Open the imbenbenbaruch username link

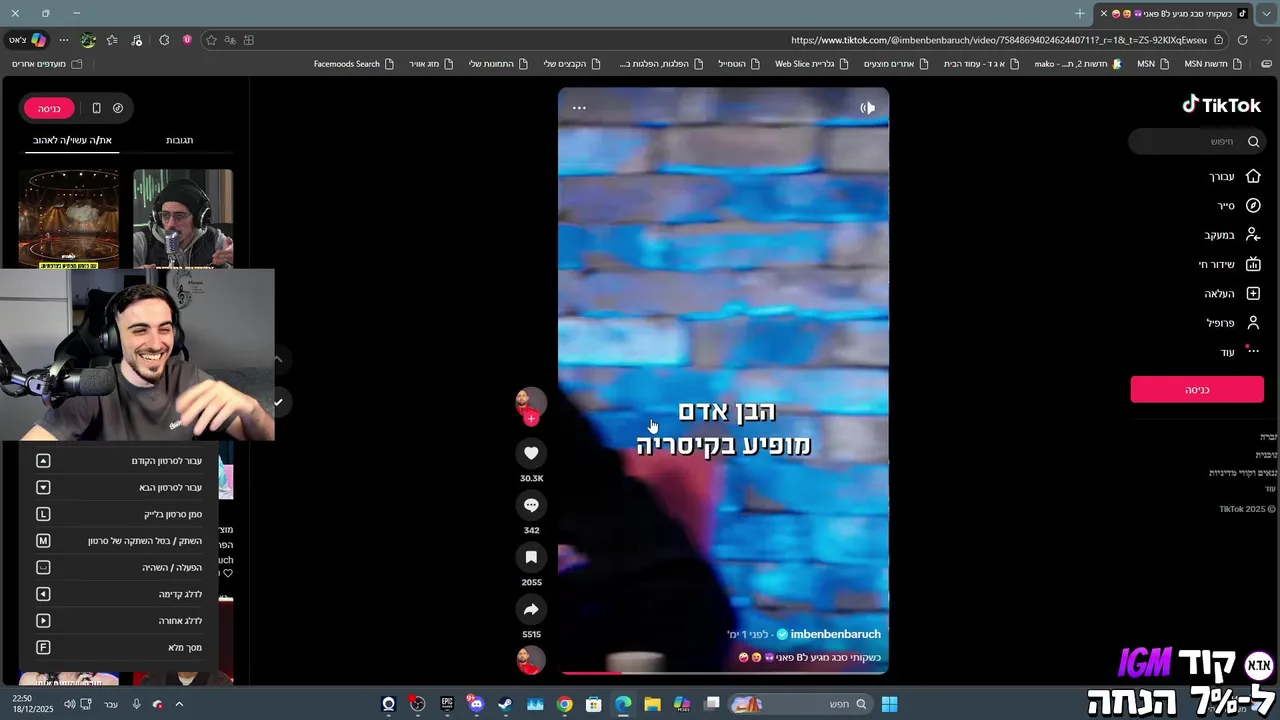pyautogui.click(x=835, y=634)
